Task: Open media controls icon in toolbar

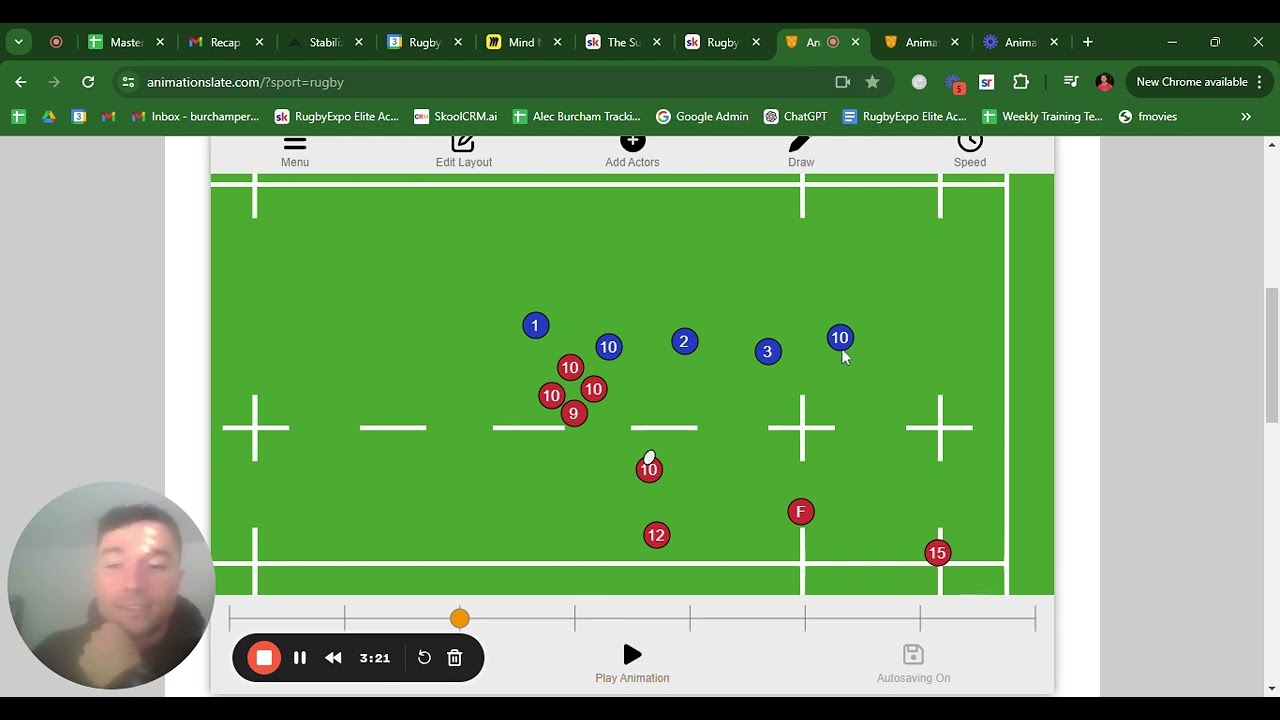Action: 1071,82
